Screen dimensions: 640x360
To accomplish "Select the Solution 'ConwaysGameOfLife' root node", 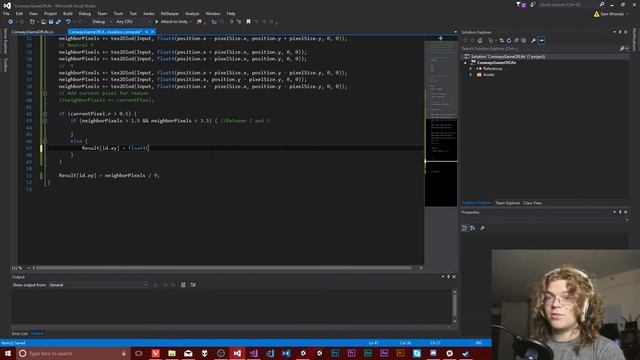I will click(x=507, y=56).
